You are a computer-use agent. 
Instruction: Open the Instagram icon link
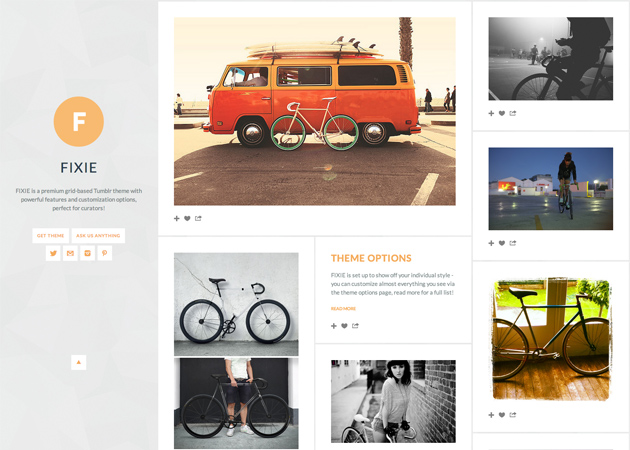[88, 253]
